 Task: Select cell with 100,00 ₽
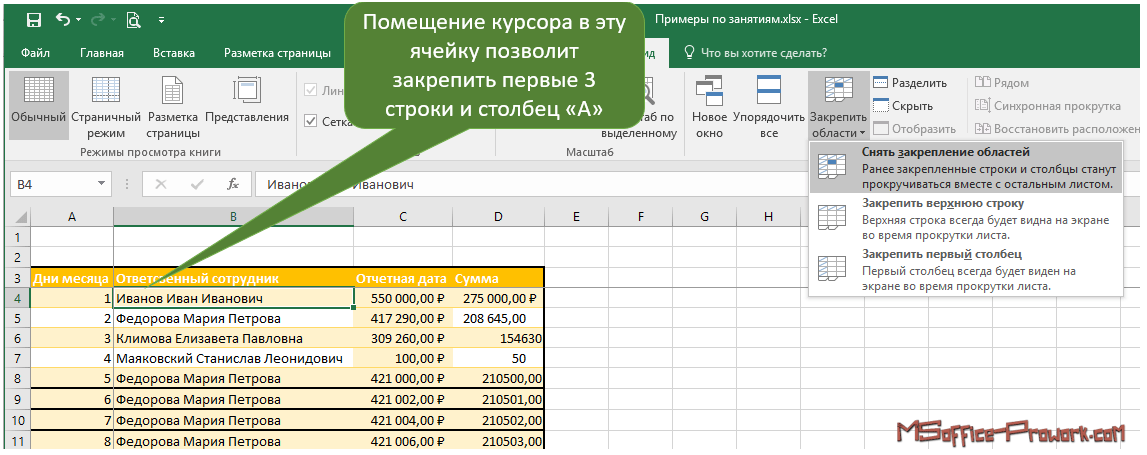[x=402, y=359]
